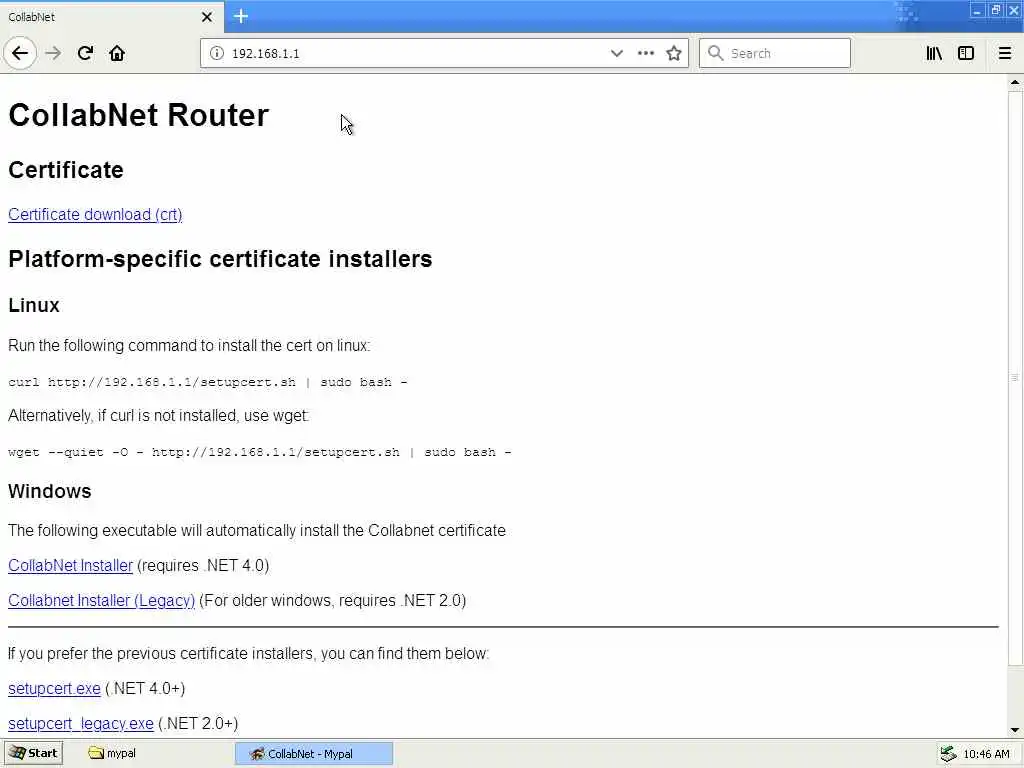Expand the address bar history dropdown
Screen dimensions: 1024x768
[x=616, y=53]
